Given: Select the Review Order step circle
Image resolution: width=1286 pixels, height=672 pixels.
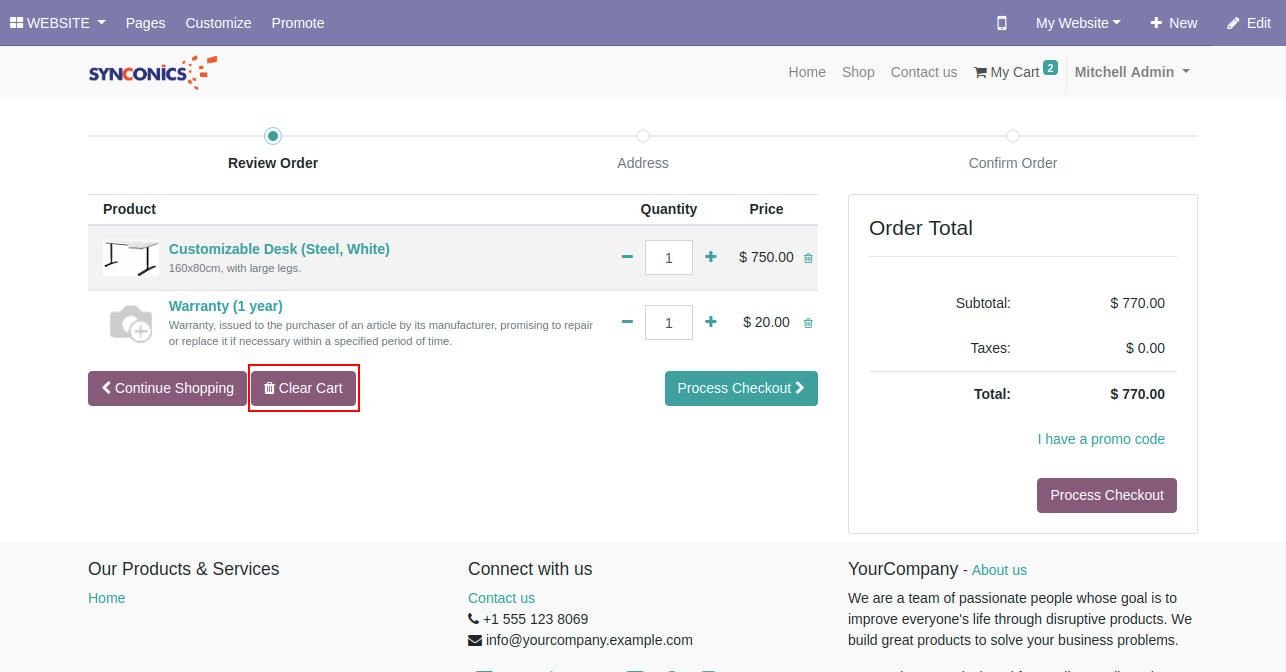Looking at the screenshot, I should click(273, 136).
